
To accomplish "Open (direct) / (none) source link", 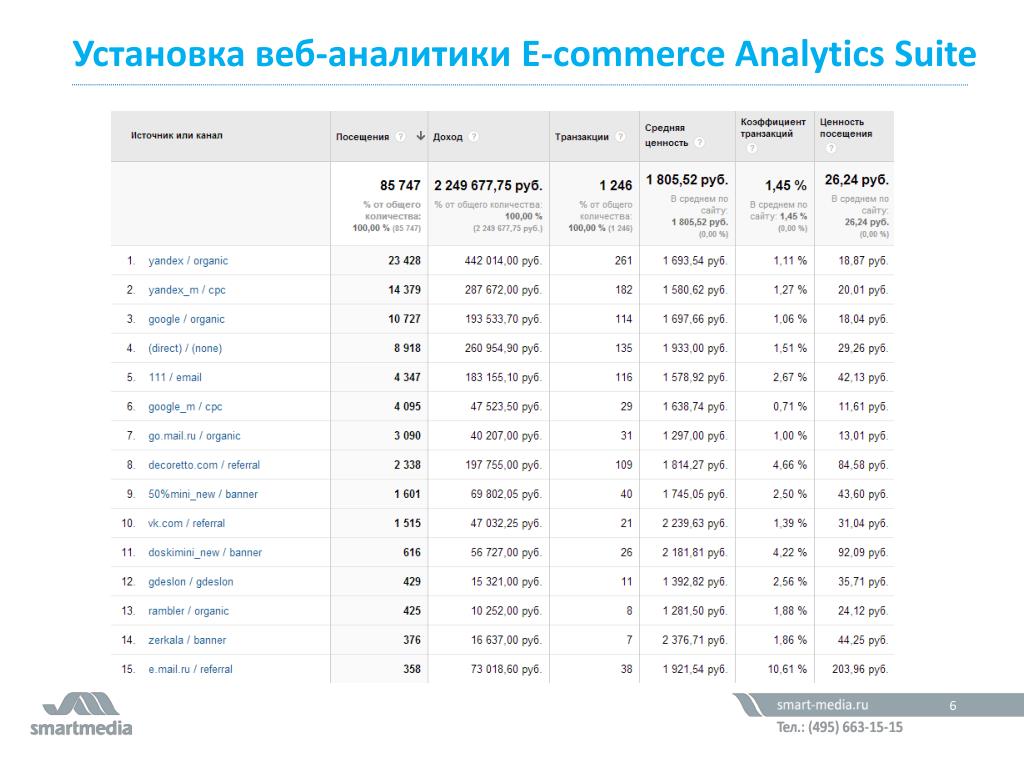I will [185, 348].
